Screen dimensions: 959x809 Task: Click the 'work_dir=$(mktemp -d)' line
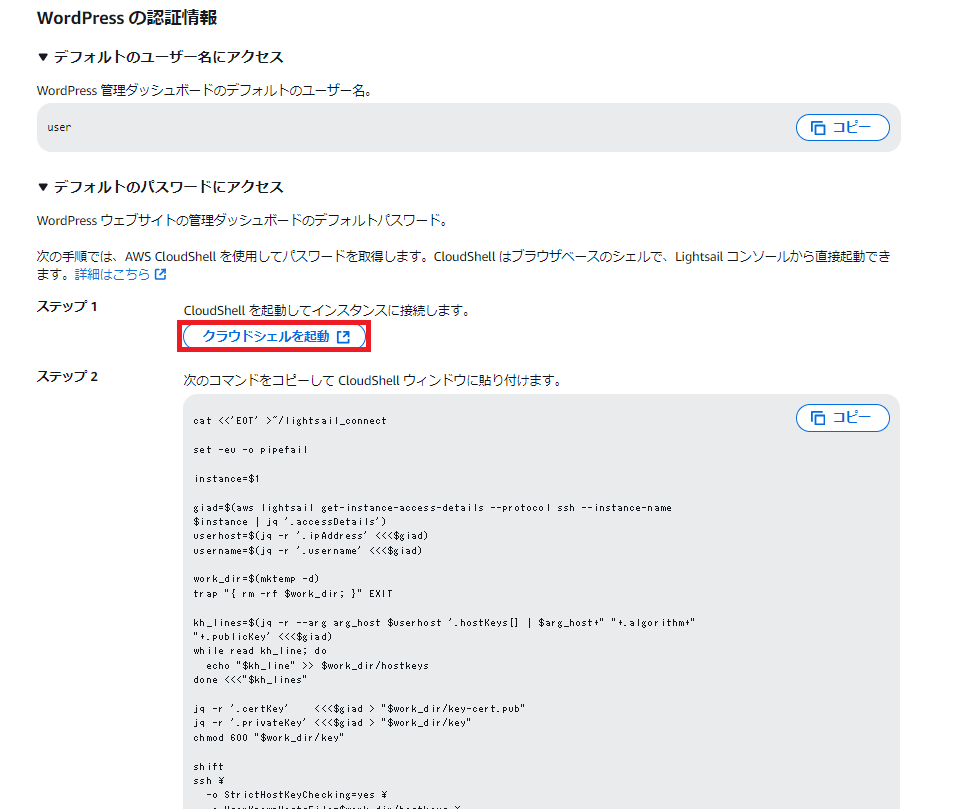click(256, 578)
